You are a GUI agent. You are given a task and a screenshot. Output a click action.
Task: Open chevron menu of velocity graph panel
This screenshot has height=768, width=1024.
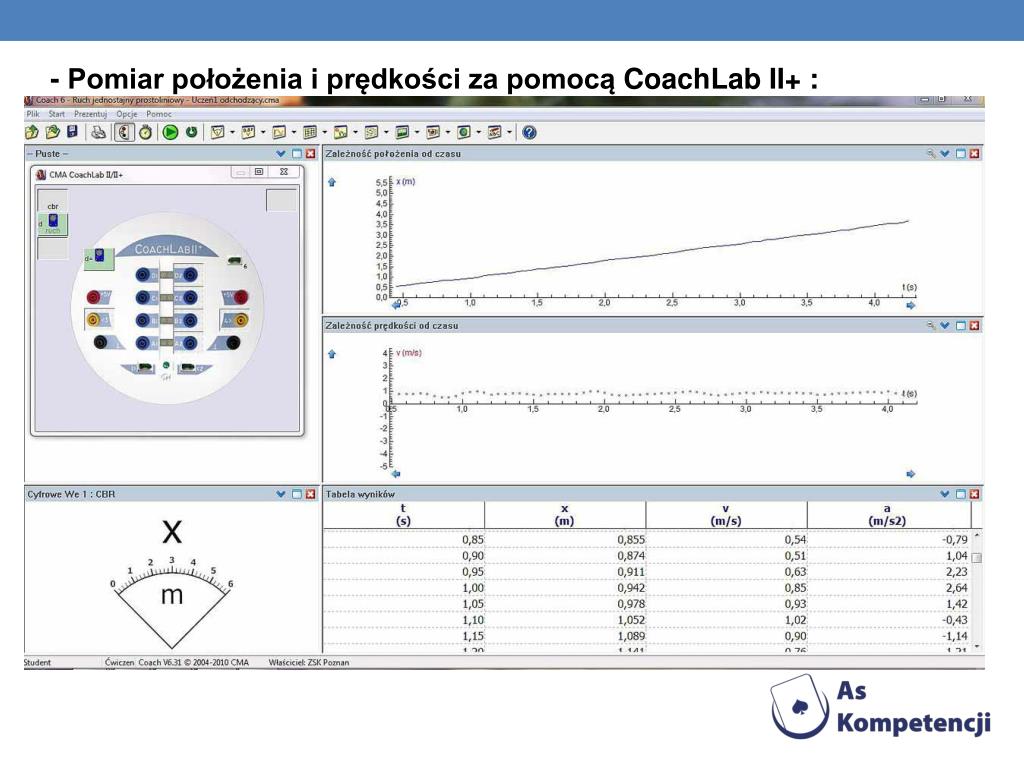click(945, 326)
